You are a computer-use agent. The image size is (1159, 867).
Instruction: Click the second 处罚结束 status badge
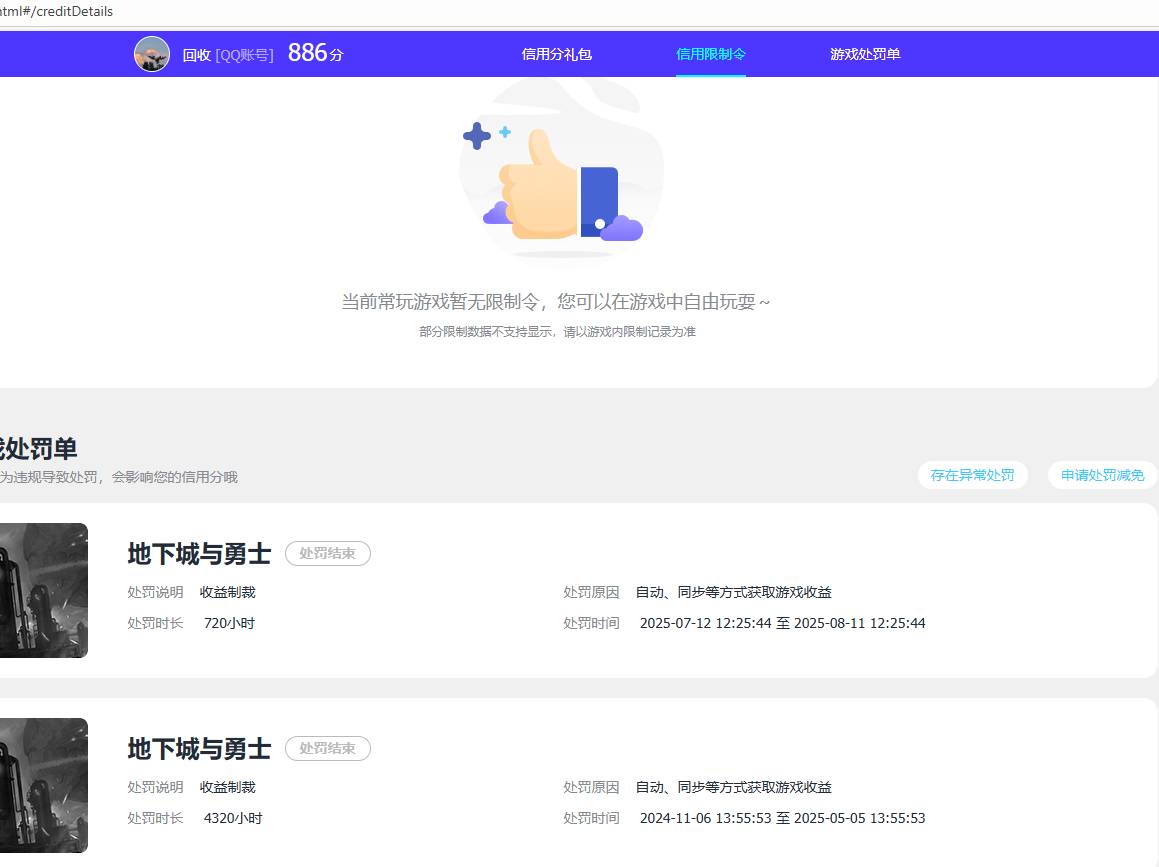tap(327, 748)
